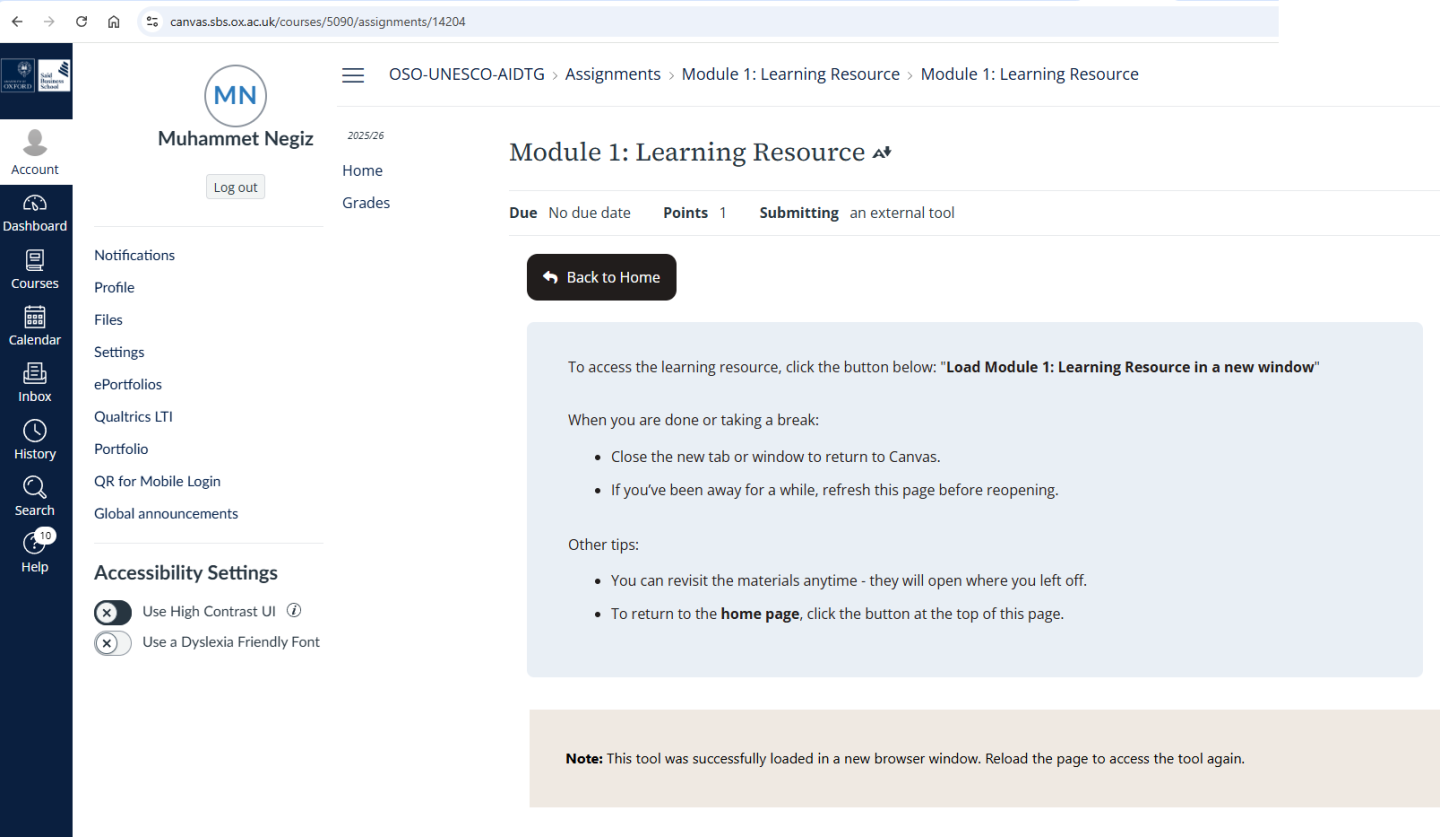Screen dimensions: 1440x837
Task: Click the Back to Home button
Action: pos(601,277)
